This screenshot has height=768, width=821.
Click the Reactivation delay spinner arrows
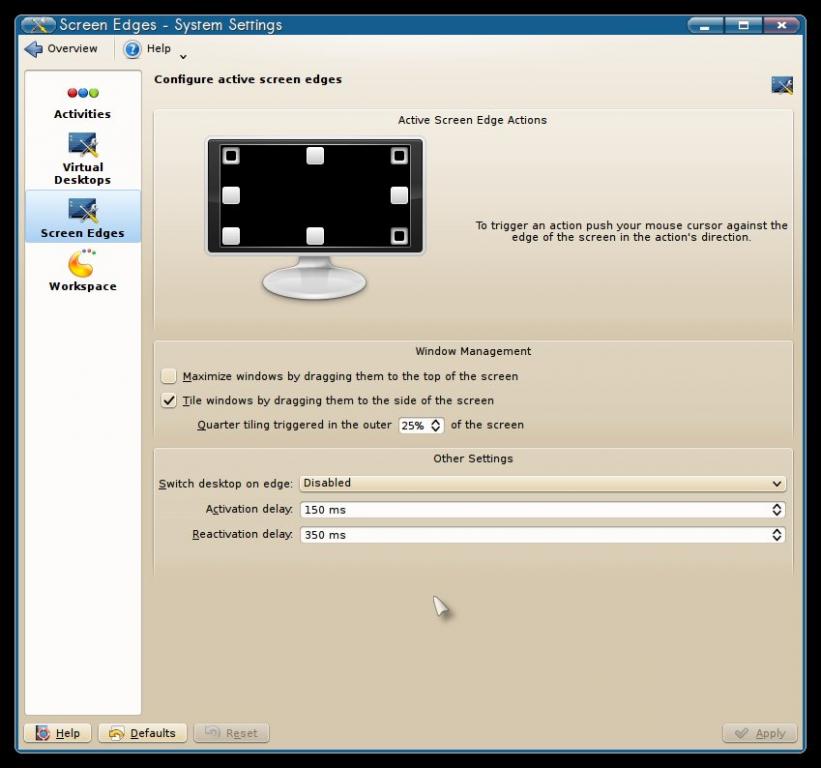click(777, 535)
